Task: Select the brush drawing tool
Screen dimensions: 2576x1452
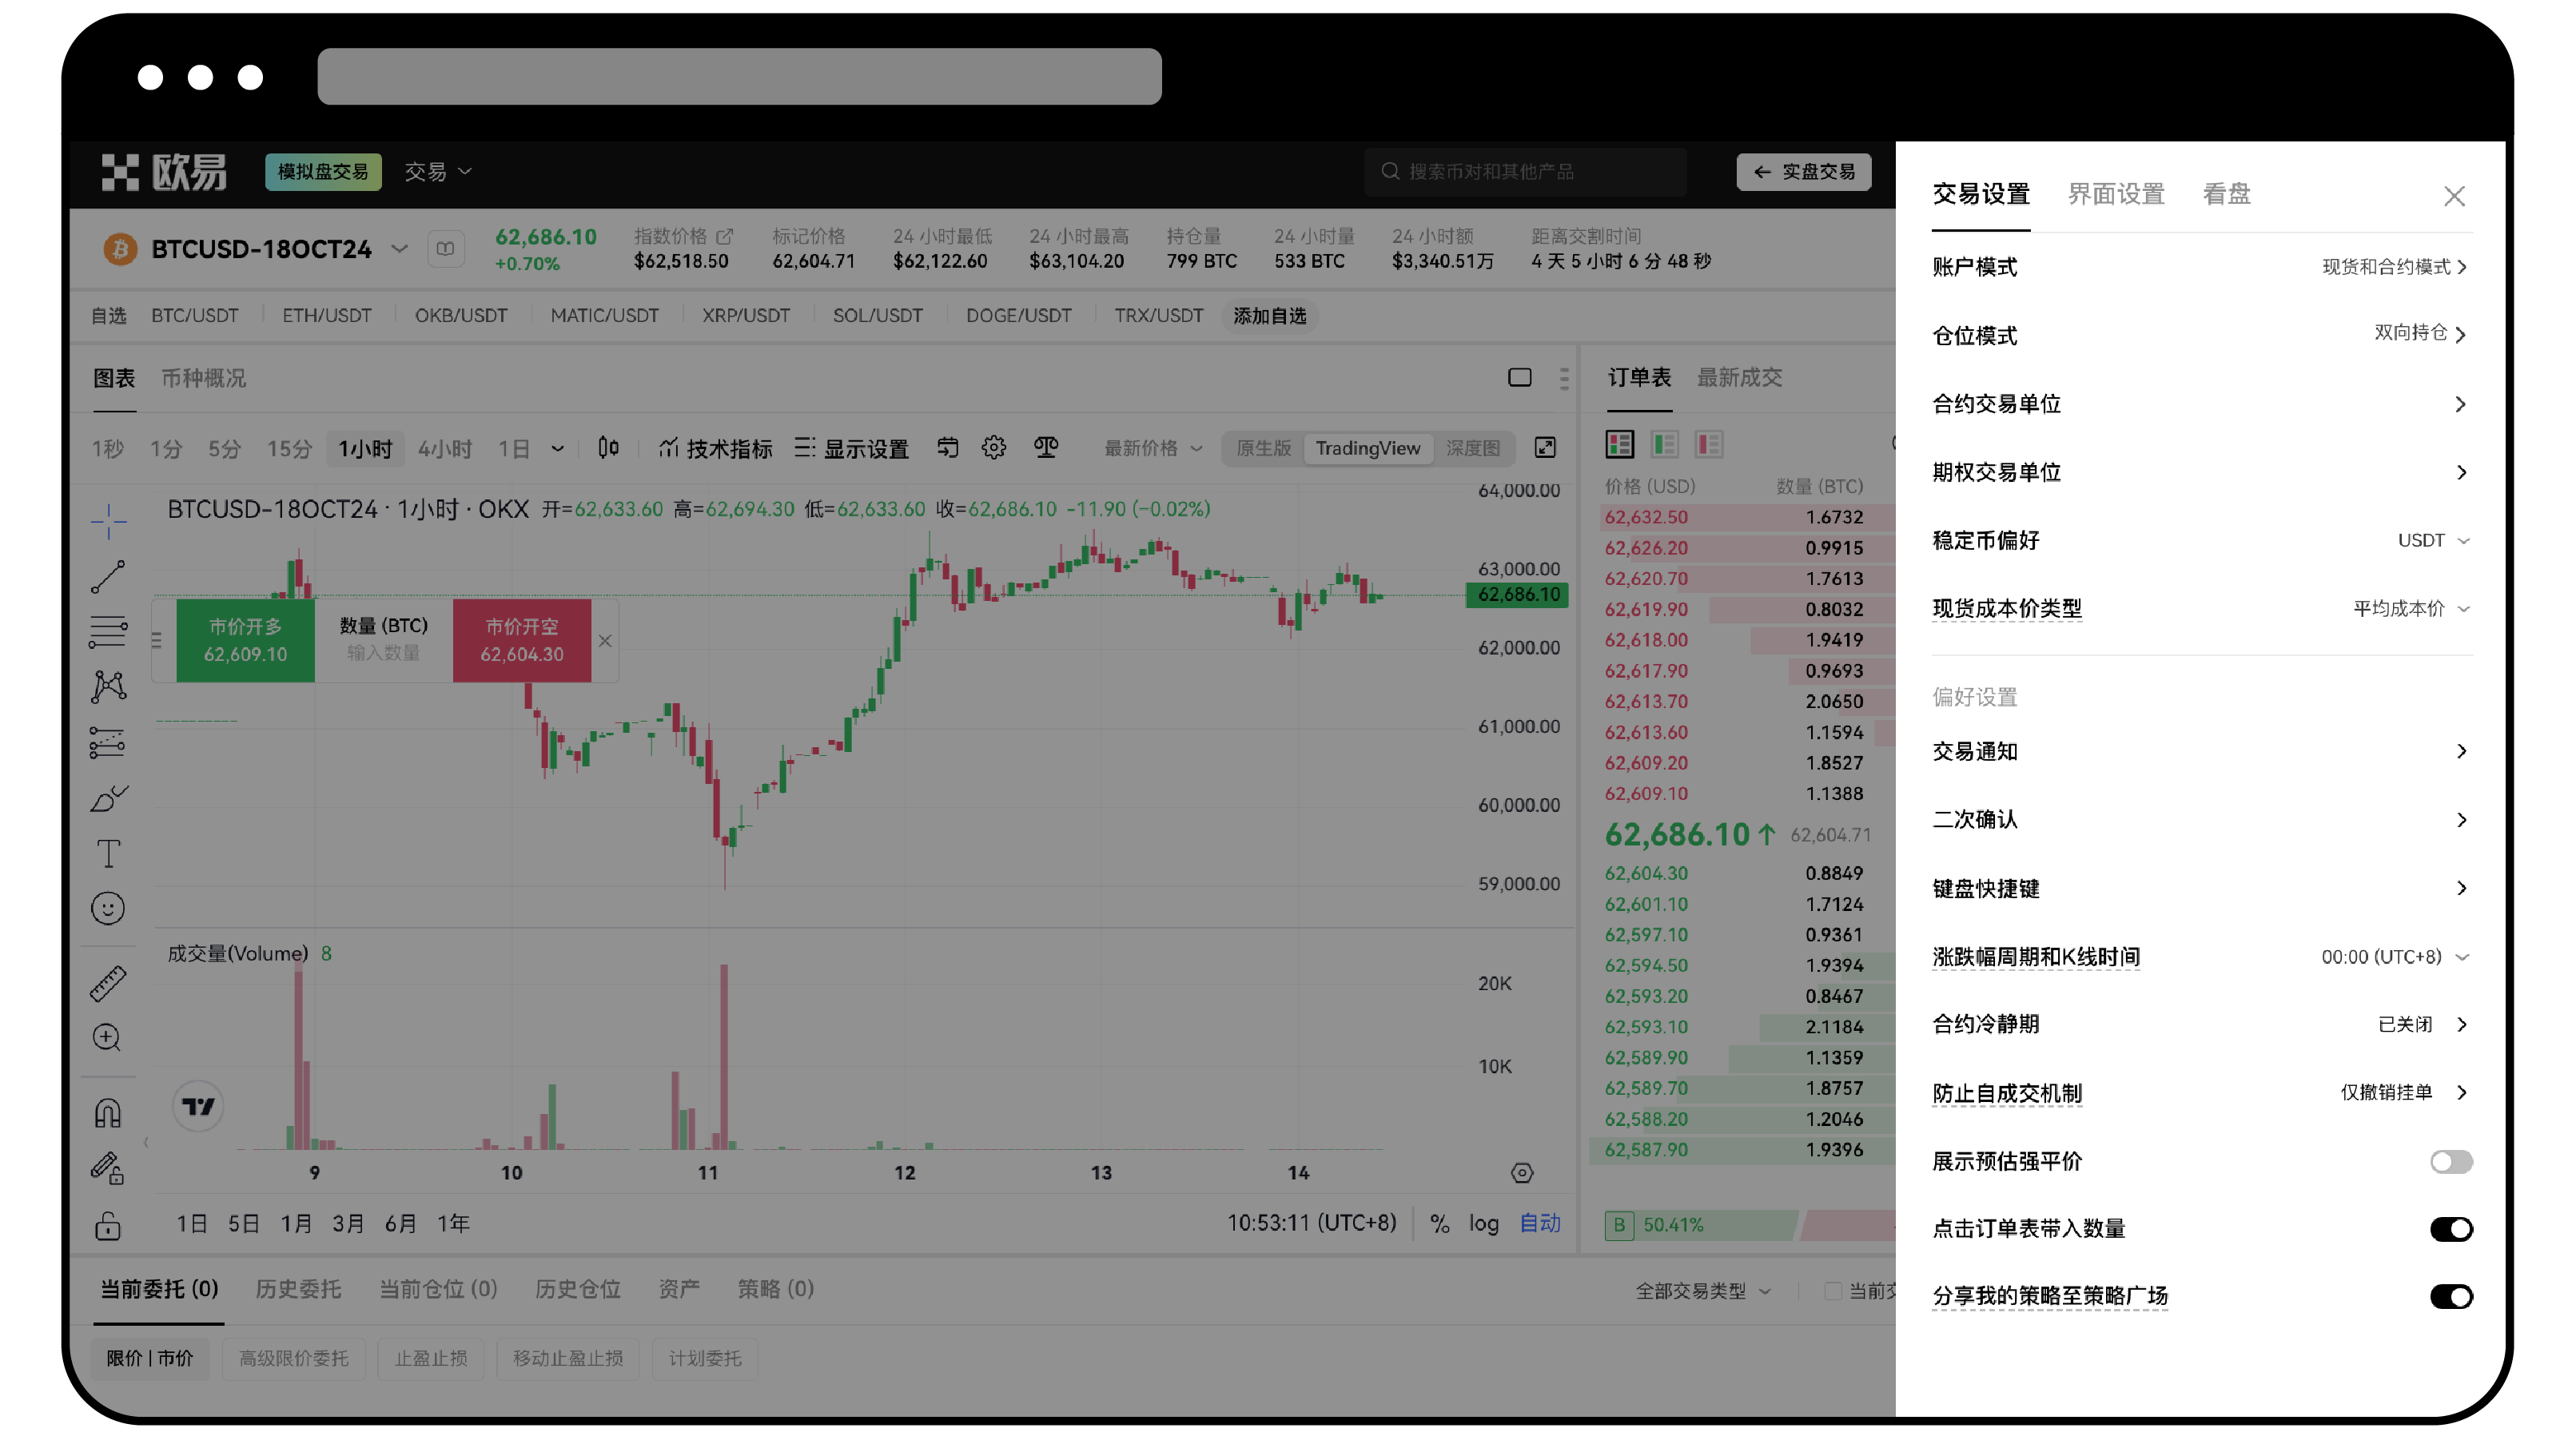Action: [x=108, y=798]
